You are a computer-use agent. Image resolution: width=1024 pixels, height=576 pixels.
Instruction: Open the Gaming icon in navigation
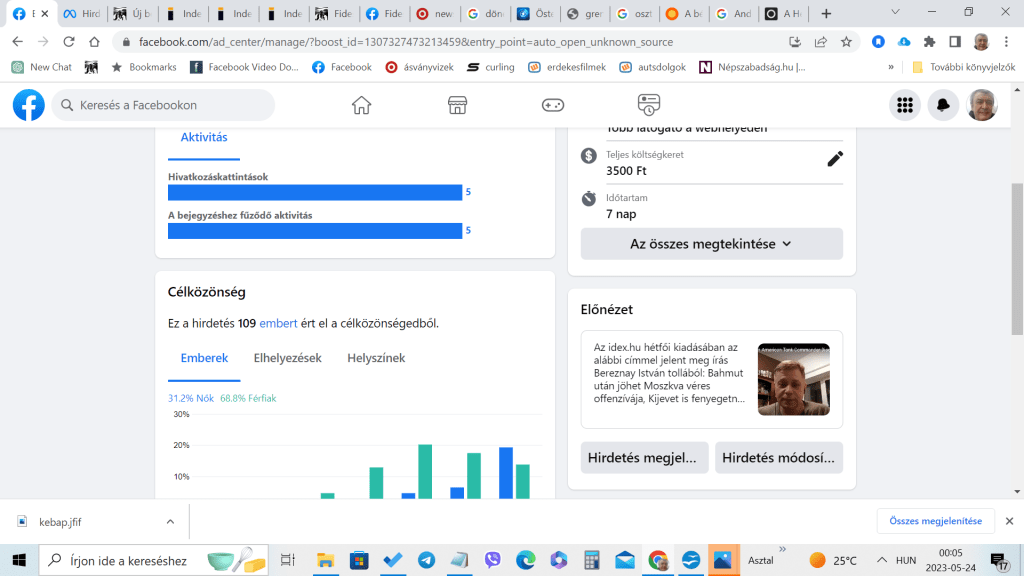click(553, 105)
